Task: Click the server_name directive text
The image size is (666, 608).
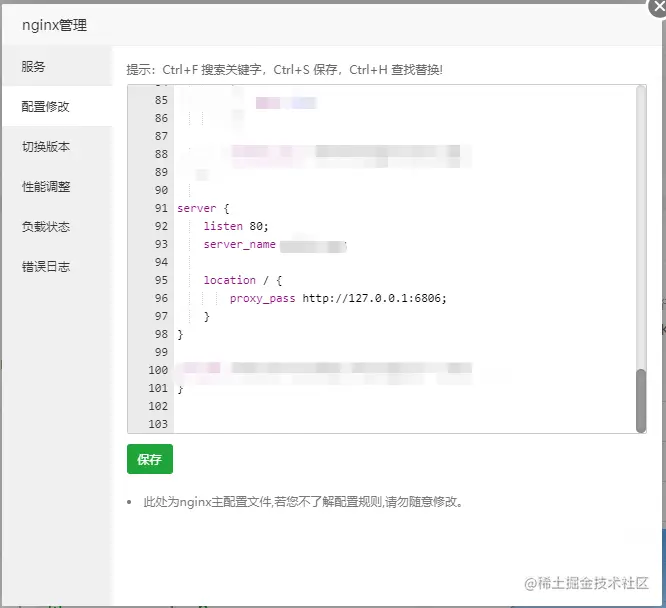Action: pos(240,244)
